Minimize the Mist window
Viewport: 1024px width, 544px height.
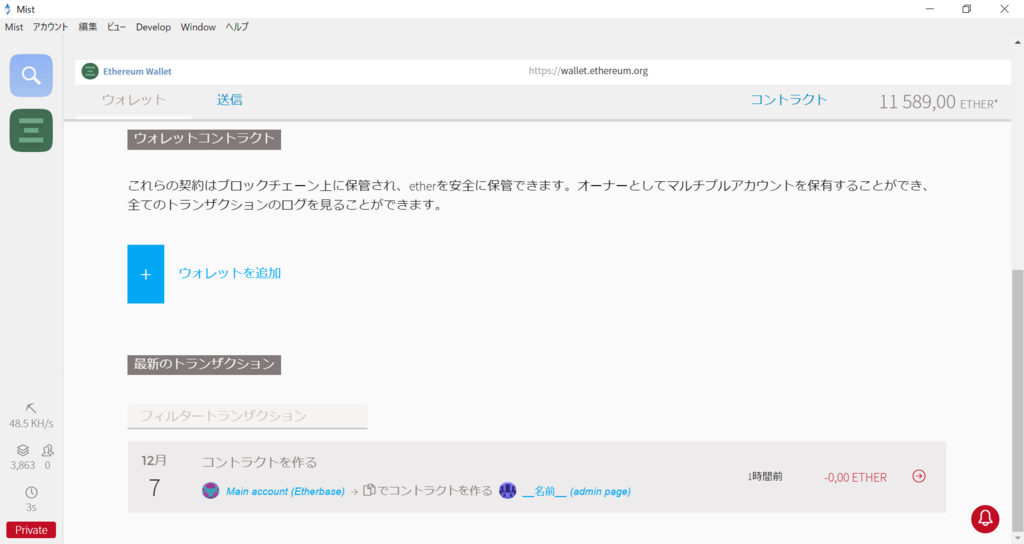coord(930,9)
